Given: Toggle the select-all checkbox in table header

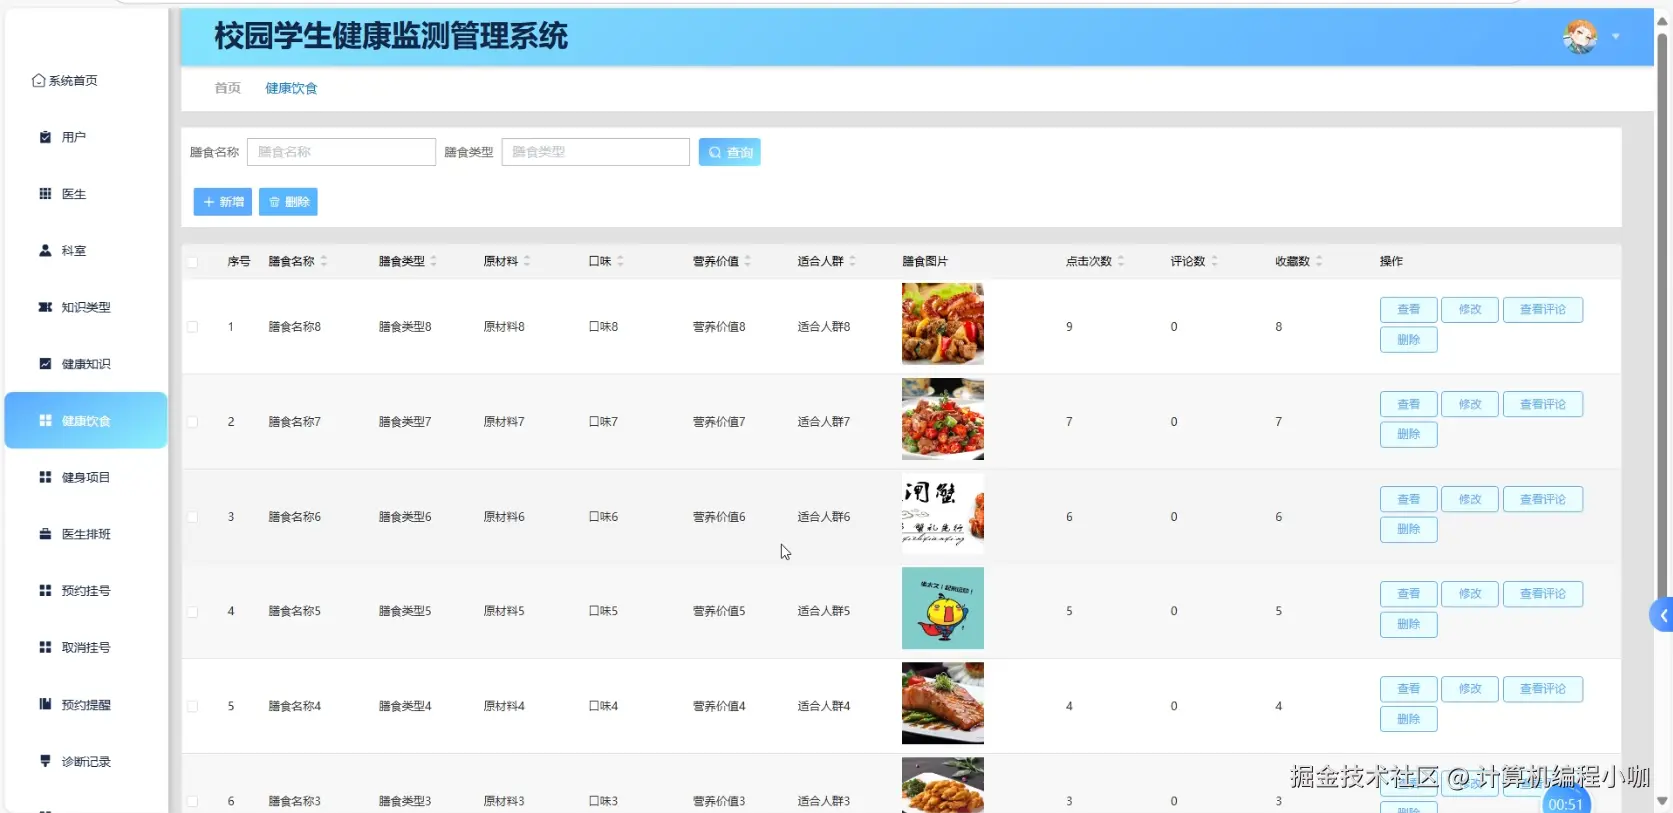Looking at the screenshot, I should pyautogui.click(x=192, y=262).
